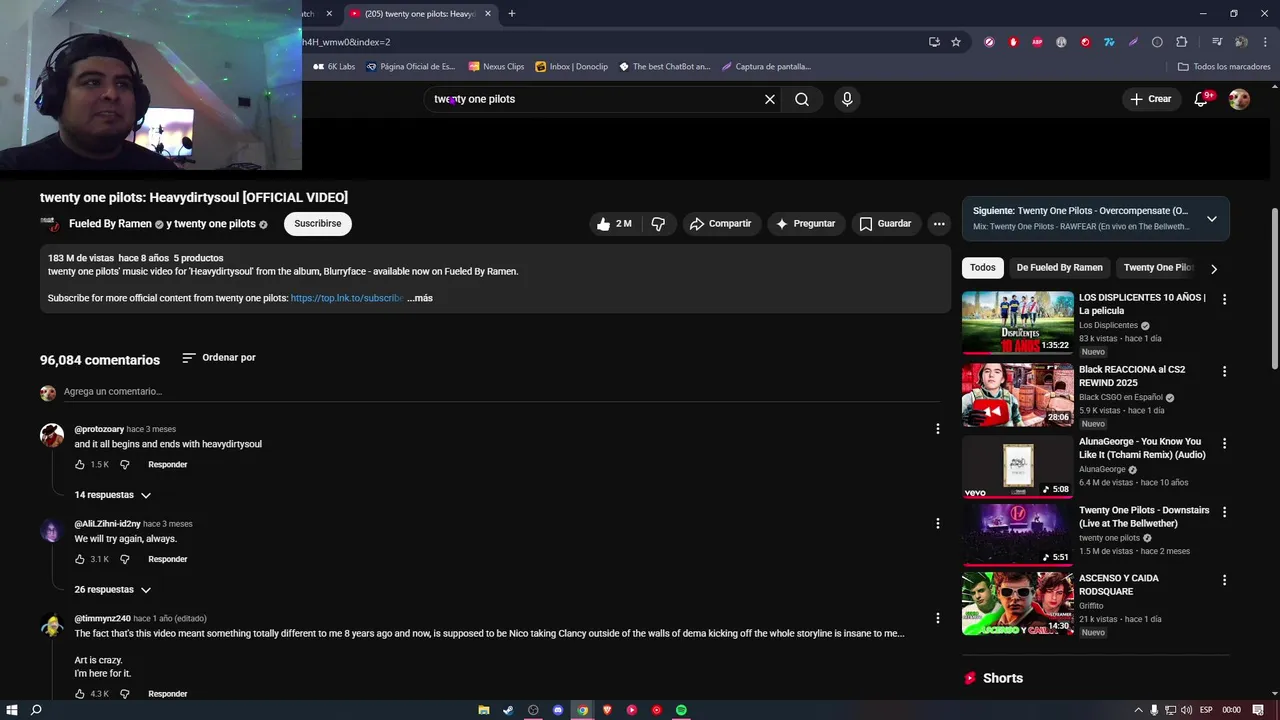Click the Compartir button

pyautogui.click(x=720, y=224)
